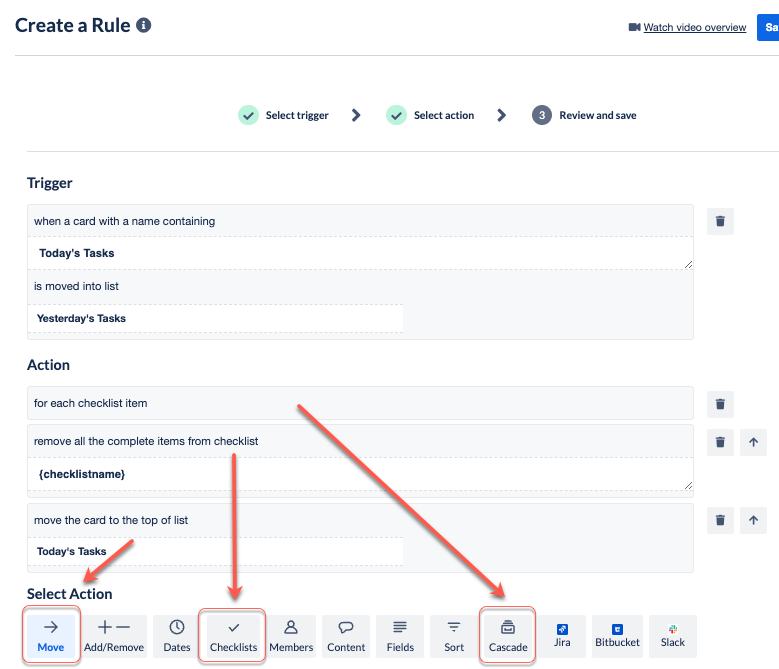Screen dimensions: 779x669
Task: Select the Checklists action category
Action: 233,636
